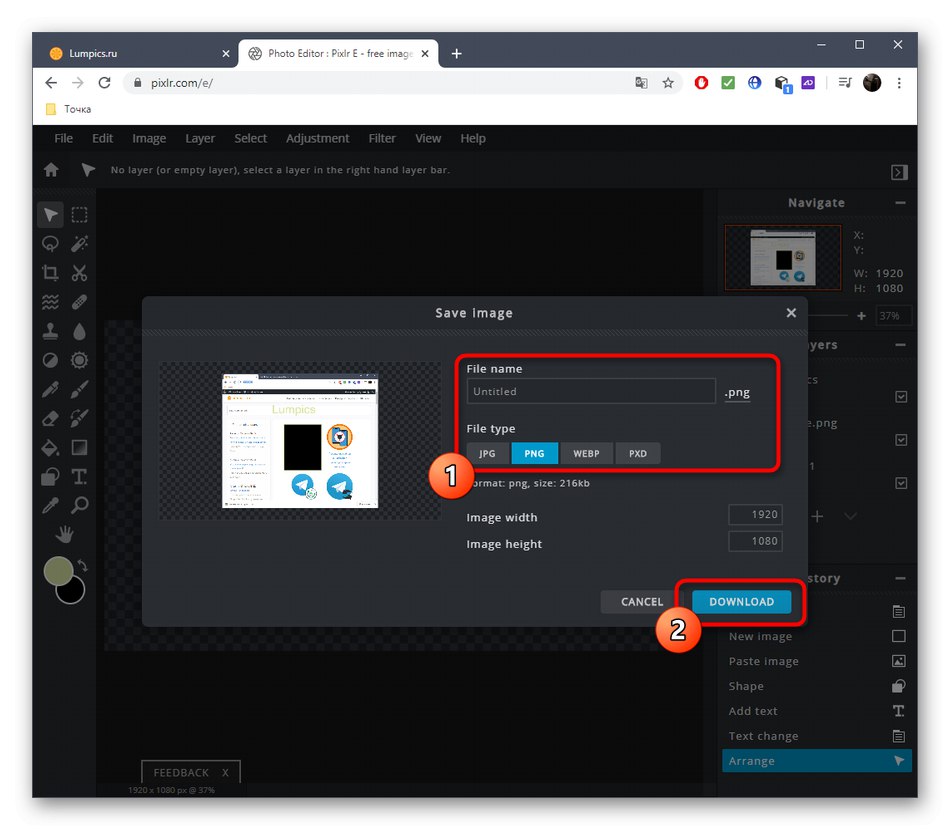Screen dimensions: 950x830
Task: Choose the Liquify tool
Action: (x=50, y=302)
